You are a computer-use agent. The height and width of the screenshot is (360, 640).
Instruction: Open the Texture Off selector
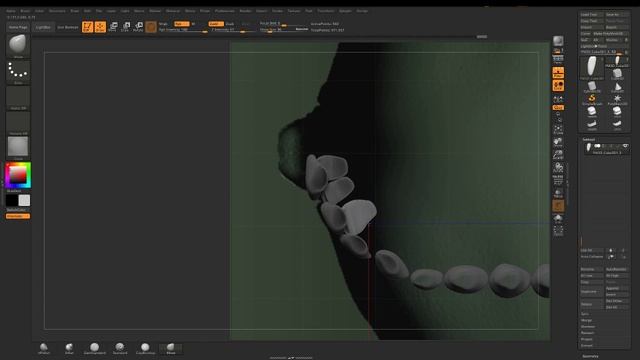(x=18, y=123)
